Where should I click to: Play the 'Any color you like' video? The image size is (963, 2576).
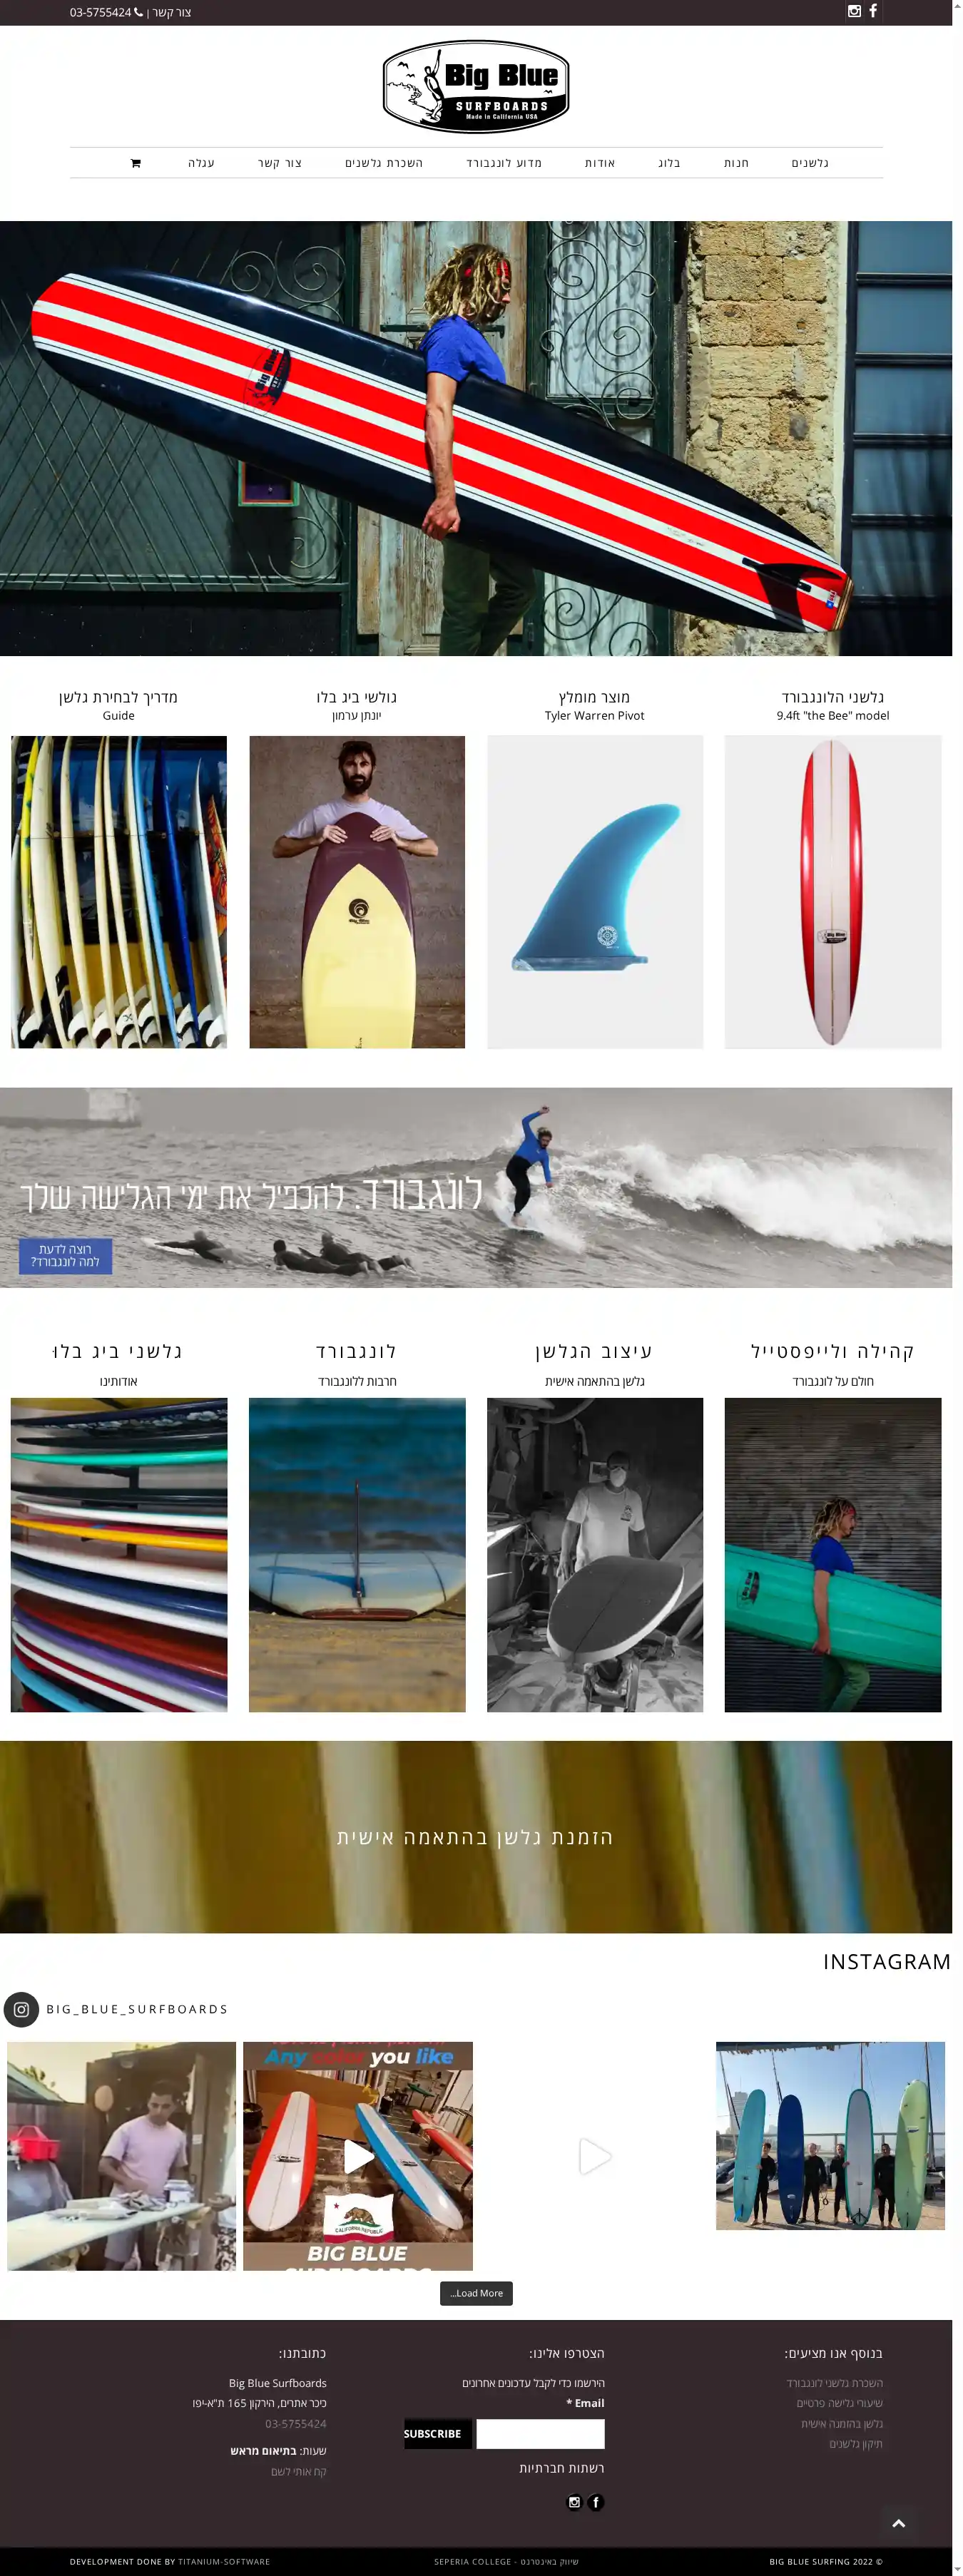coord(358,2155)
